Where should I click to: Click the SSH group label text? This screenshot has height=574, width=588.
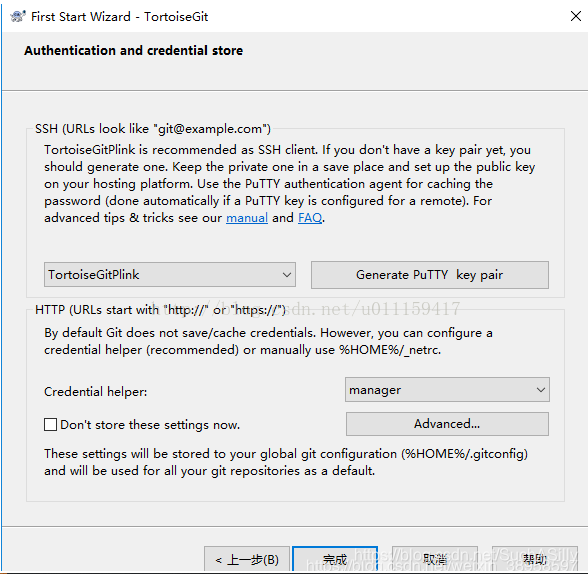coord(153,129)
